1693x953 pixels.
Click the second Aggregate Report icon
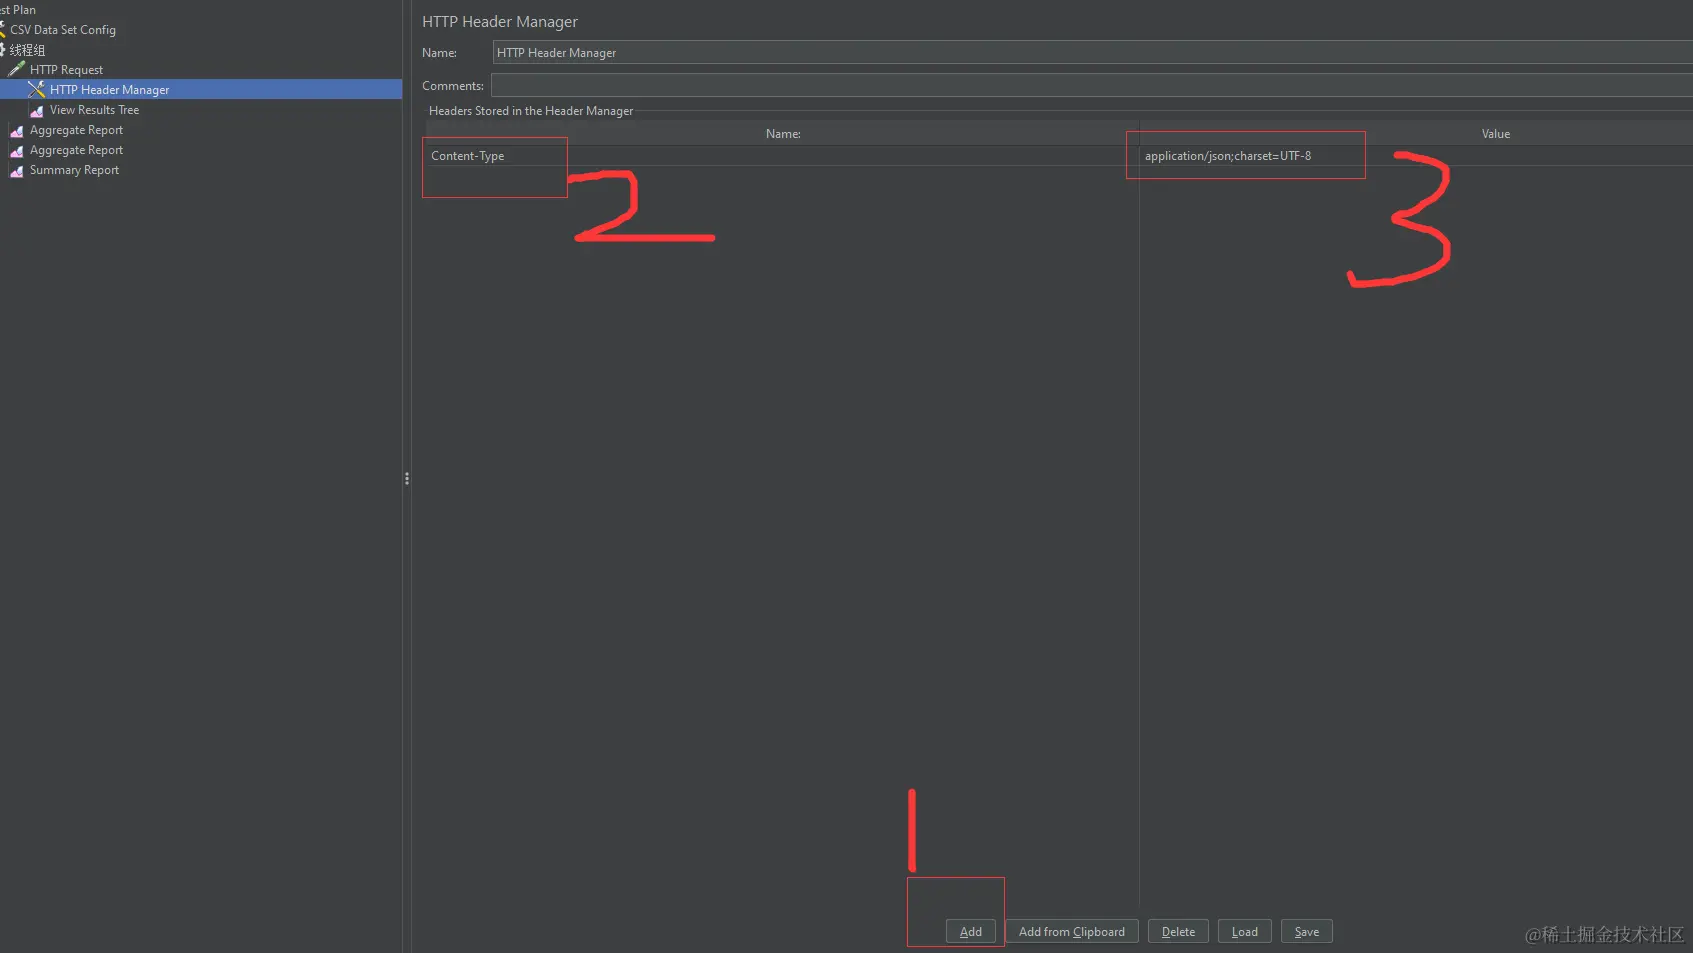(x=16, y=150)
